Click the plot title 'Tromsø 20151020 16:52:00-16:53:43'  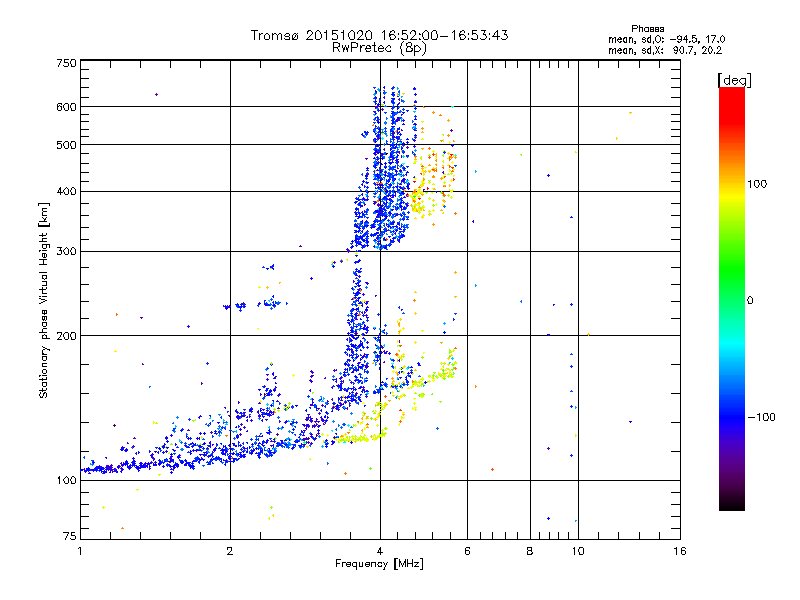[379, 35]
